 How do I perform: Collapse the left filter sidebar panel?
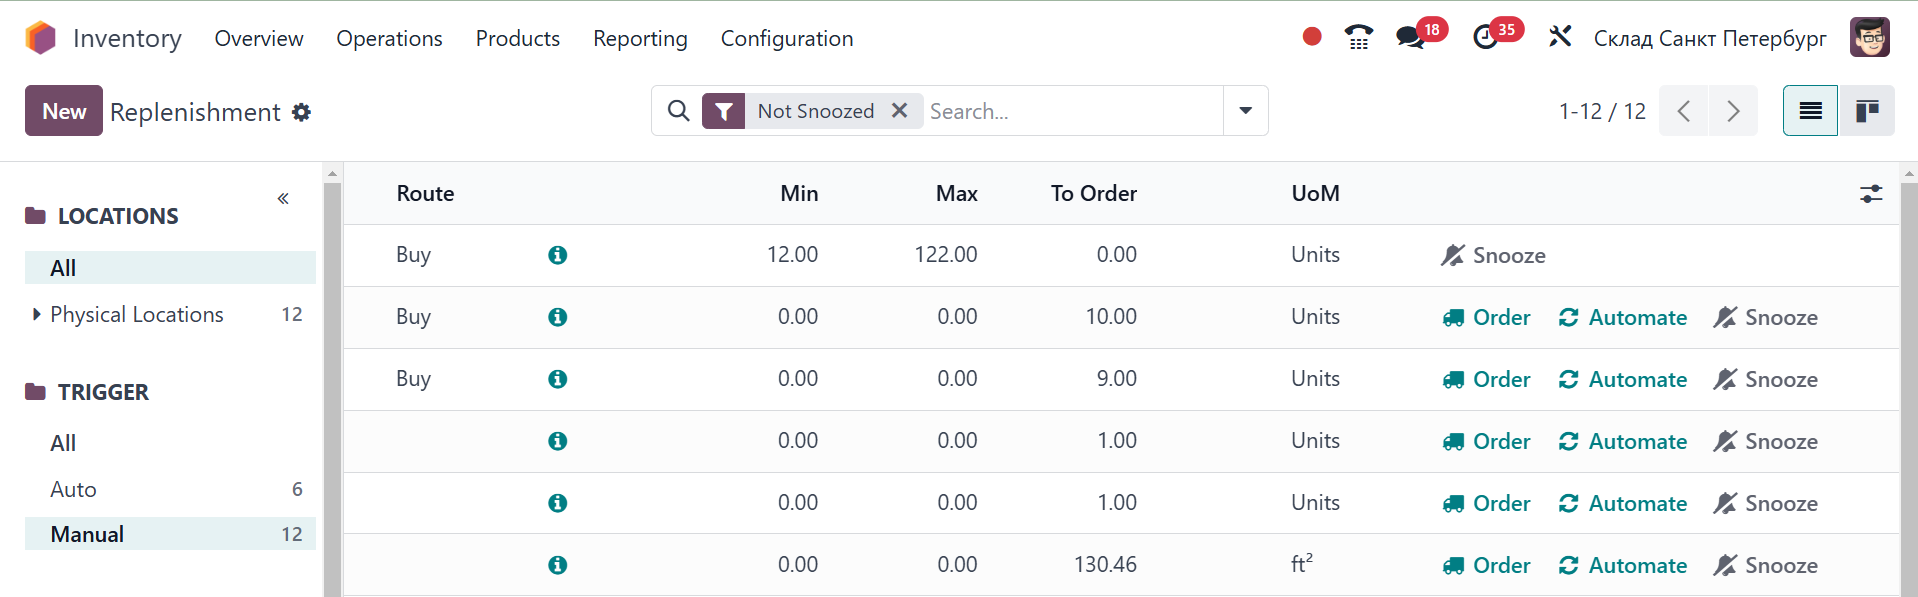283,199
